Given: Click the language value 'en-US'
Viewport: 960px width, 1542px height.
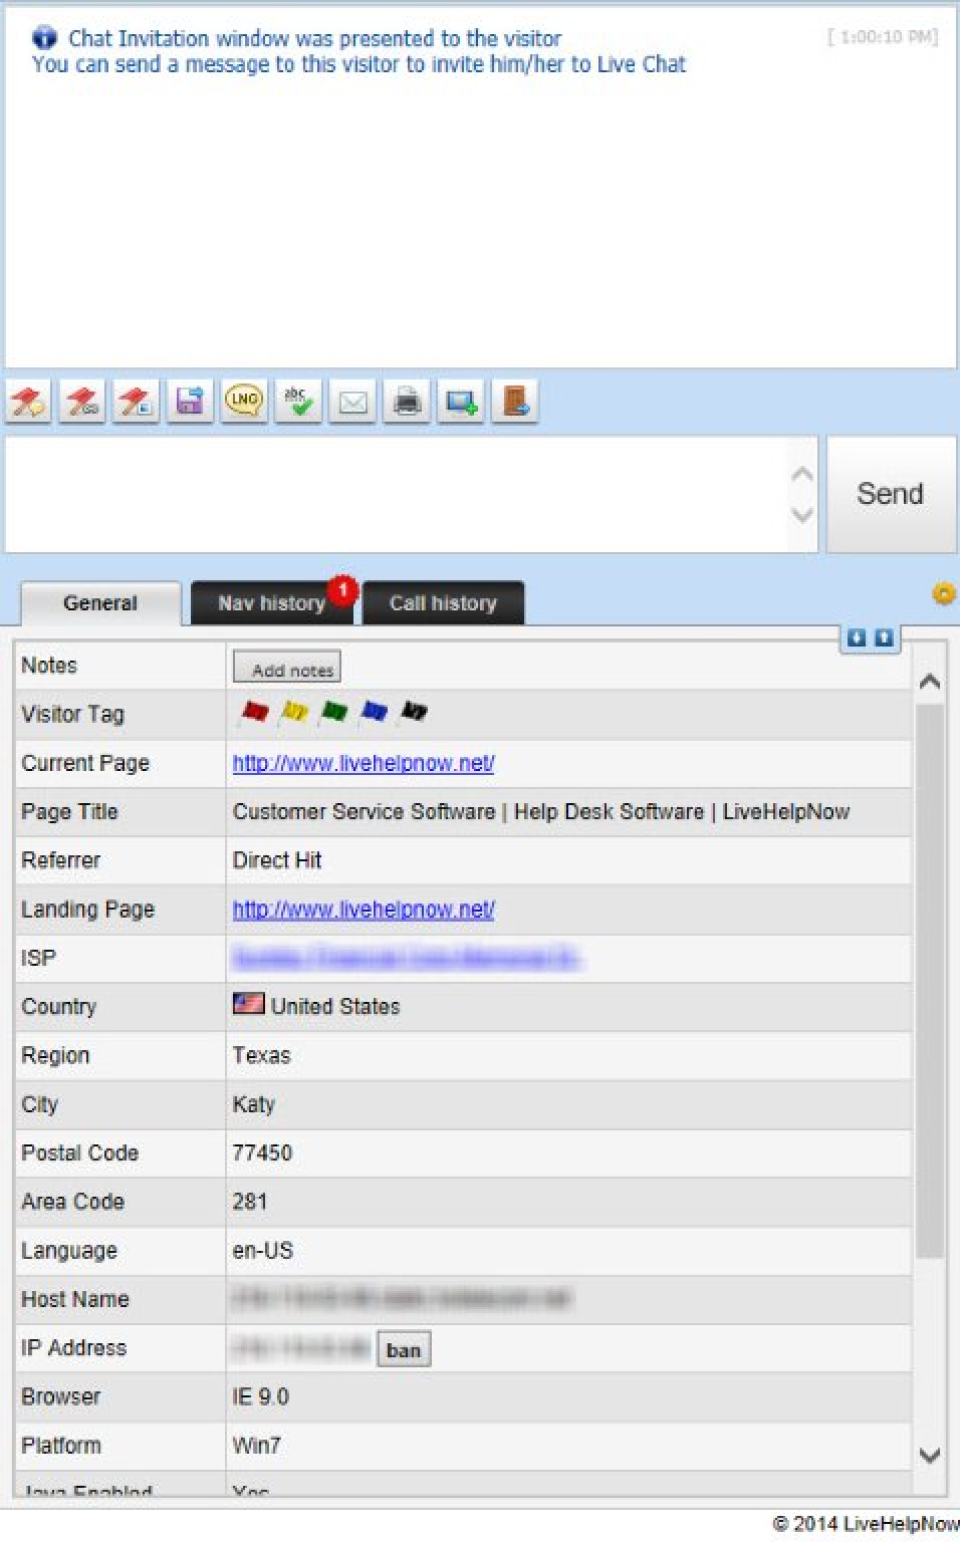Looking at the screenshot, I should 263,1250.
